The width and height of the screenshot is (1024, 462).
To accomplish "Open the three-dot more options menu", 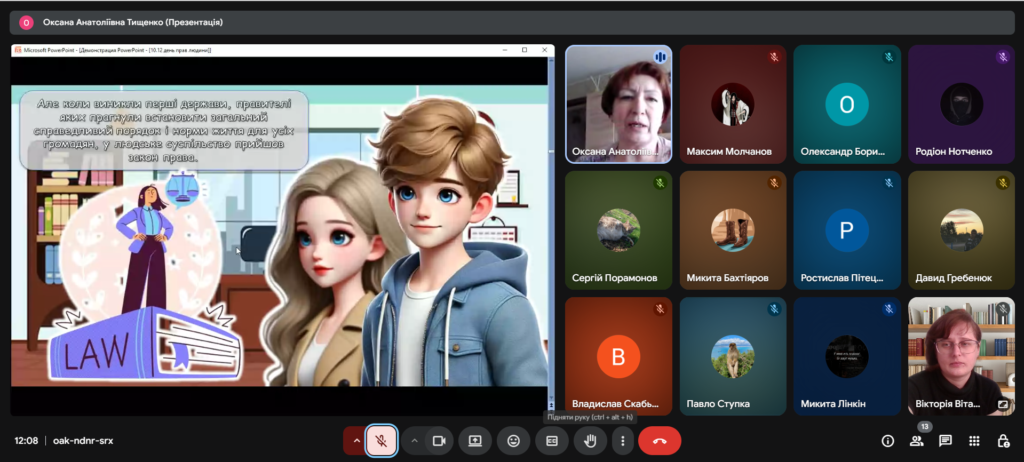I will 622,440.
